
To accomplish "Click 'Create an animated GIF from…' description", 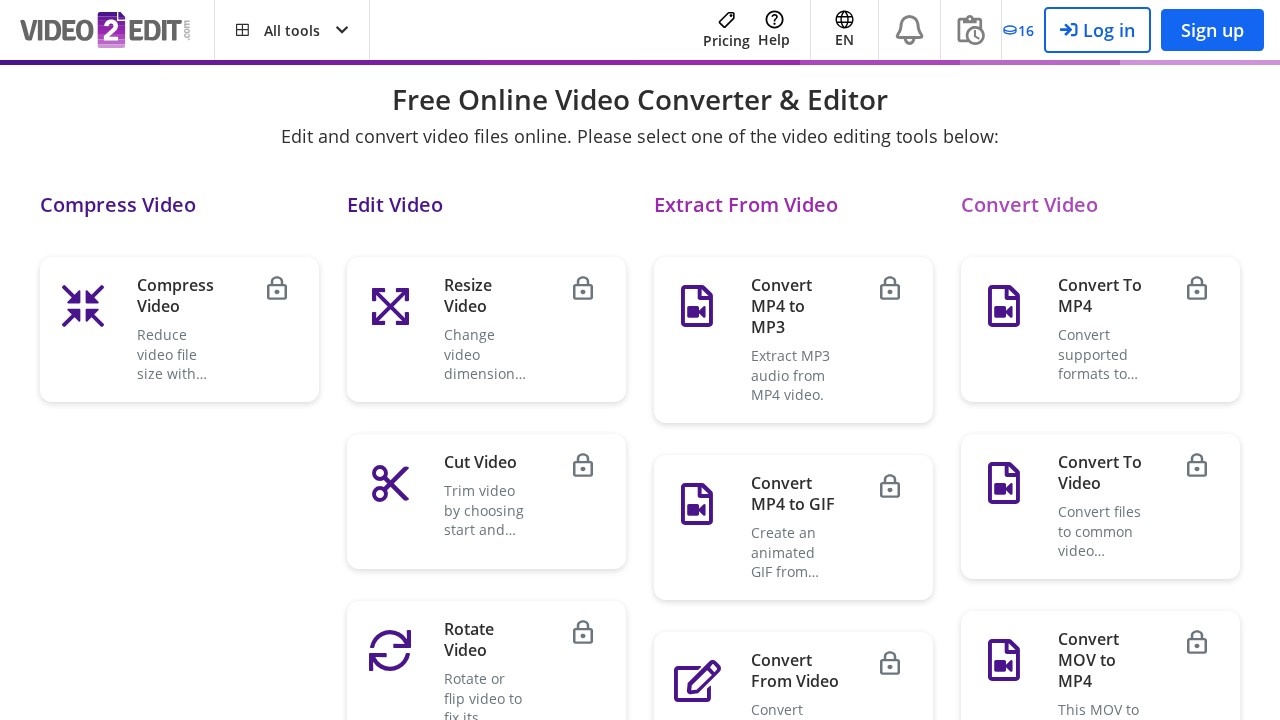I will (785, 553).
